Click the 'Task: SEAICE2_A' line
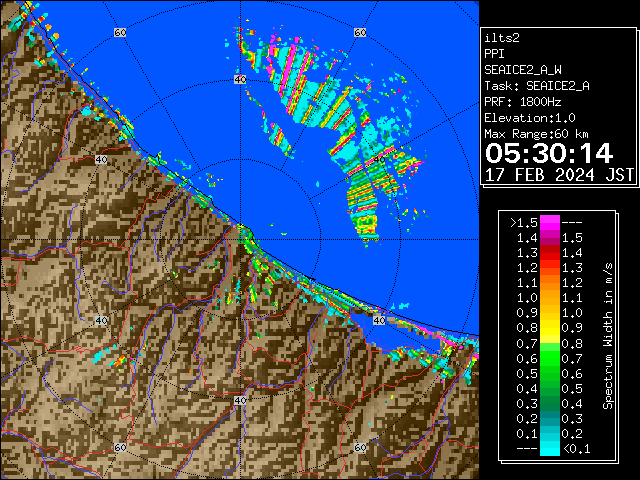640x480 pixels. tap(537, 86)
